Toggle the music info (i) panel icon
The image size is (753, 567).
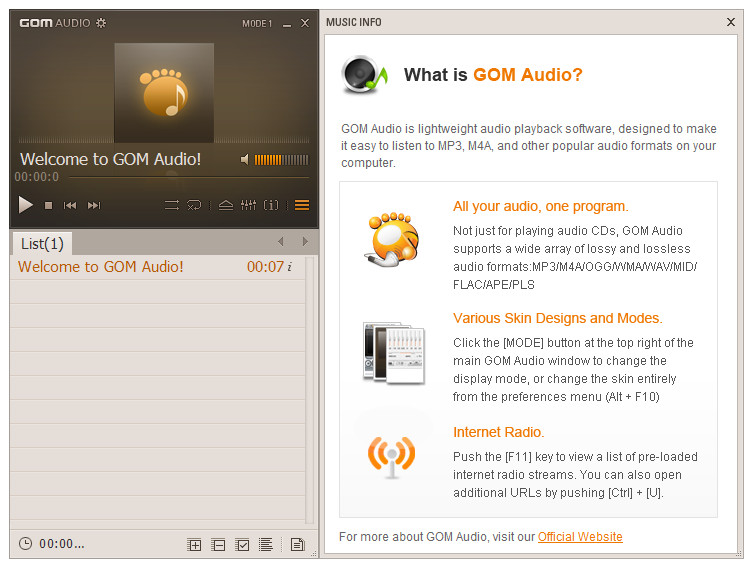(x=271, y=205)
